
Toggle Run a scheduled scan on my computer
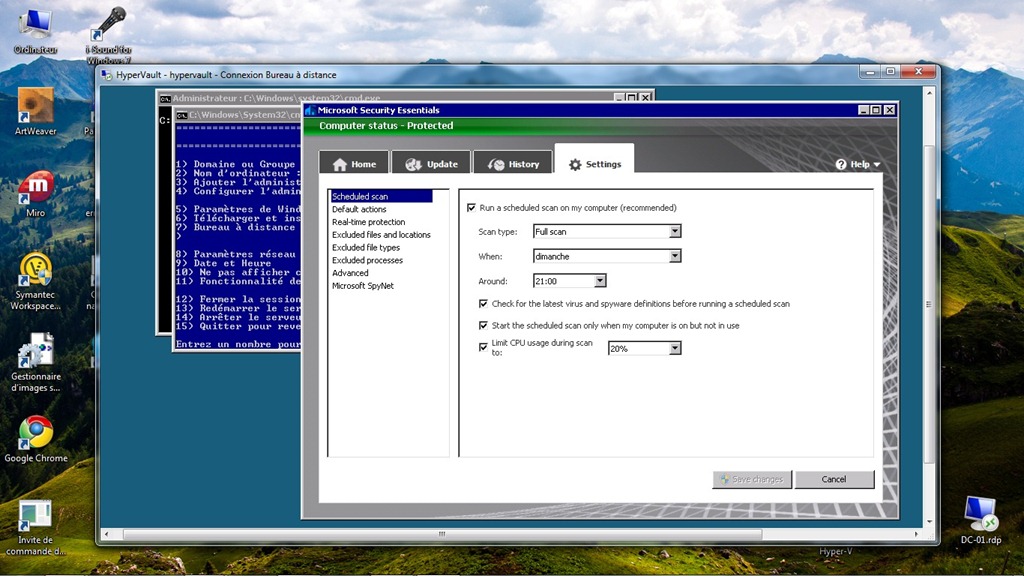pyautogui.click(x=472, y=208)
